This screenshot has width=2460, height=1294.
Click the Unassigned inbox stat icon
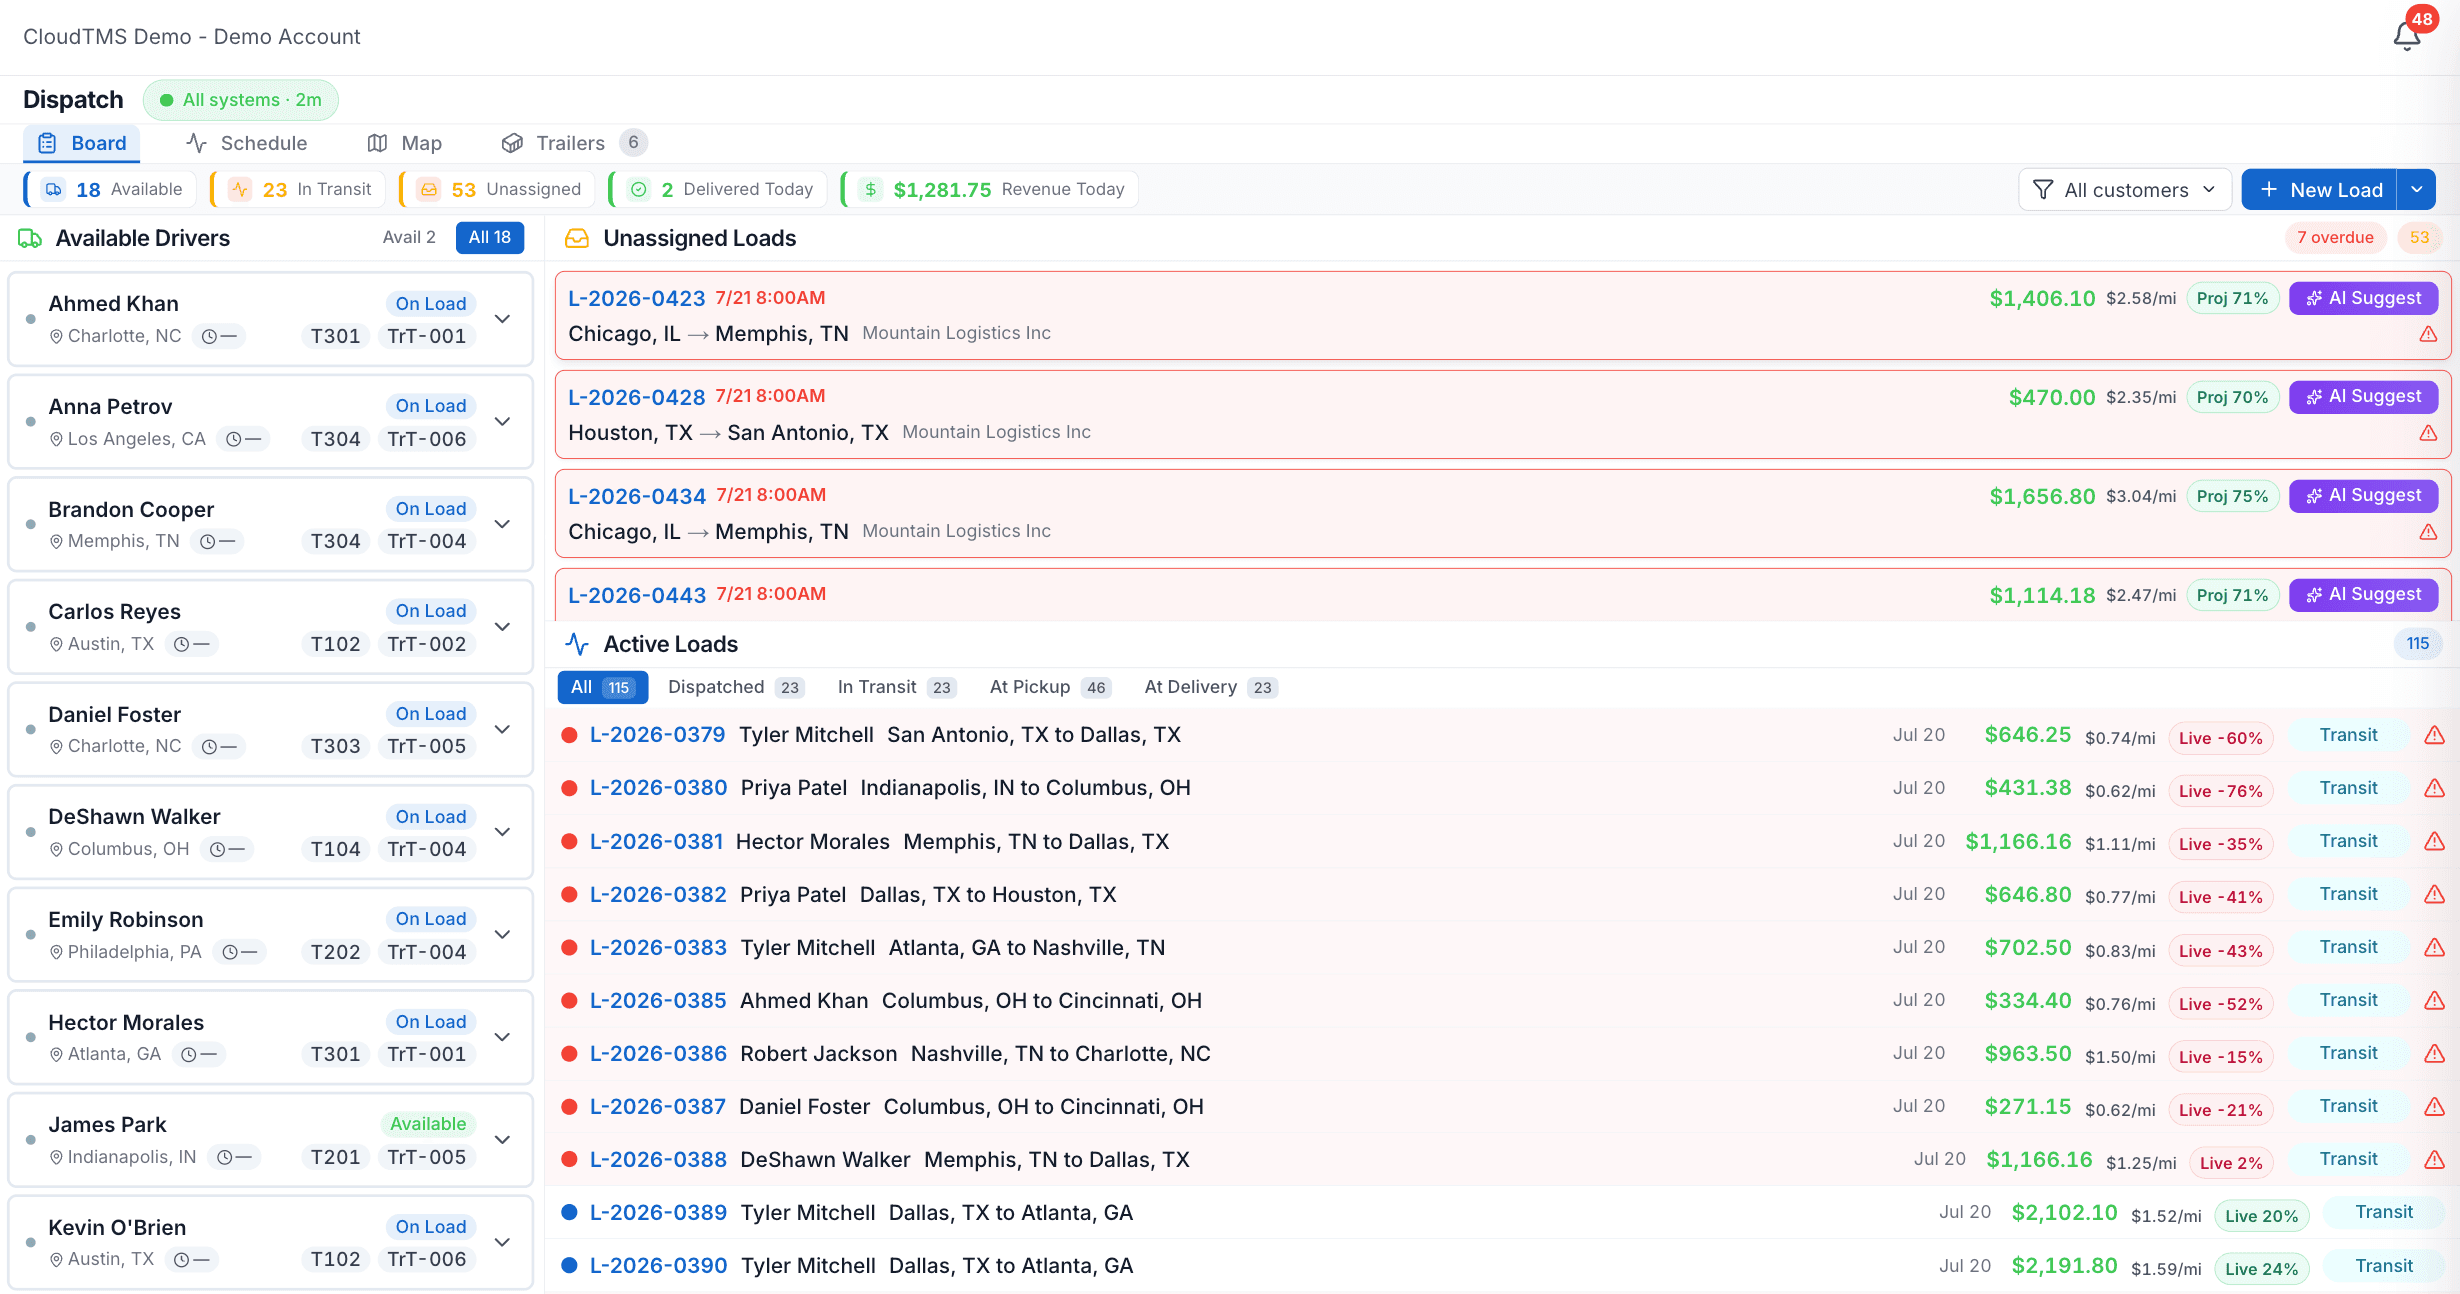coord(429,189)
